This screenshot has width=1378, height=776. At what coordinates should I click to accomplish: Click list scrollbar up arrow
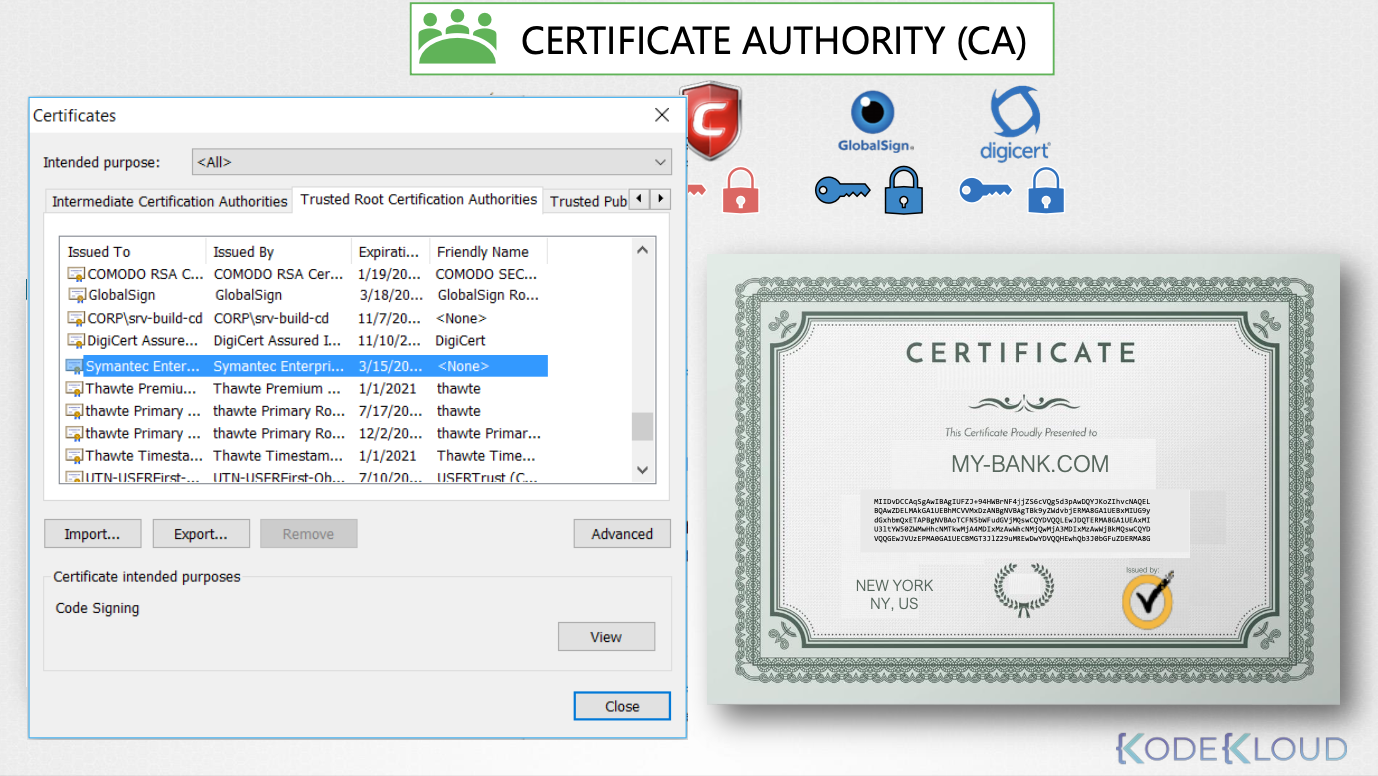[x=643, y=249]
